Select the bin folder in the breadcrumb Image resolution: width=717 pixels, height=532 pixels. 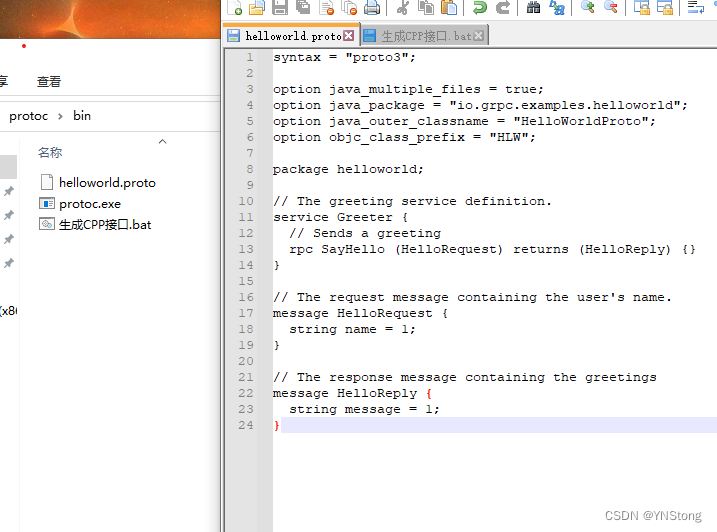click(82, 116)
